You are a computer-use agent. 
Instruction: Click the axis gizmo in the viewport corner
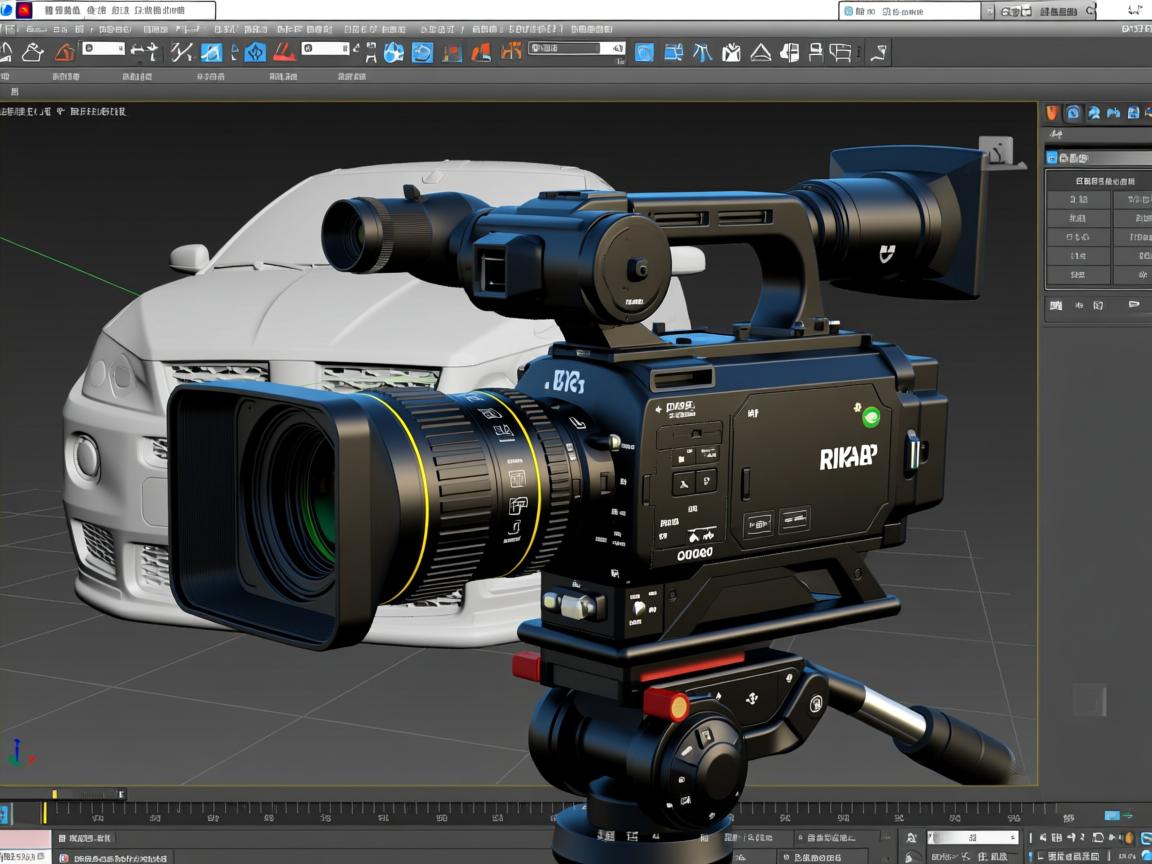[20, 752]
